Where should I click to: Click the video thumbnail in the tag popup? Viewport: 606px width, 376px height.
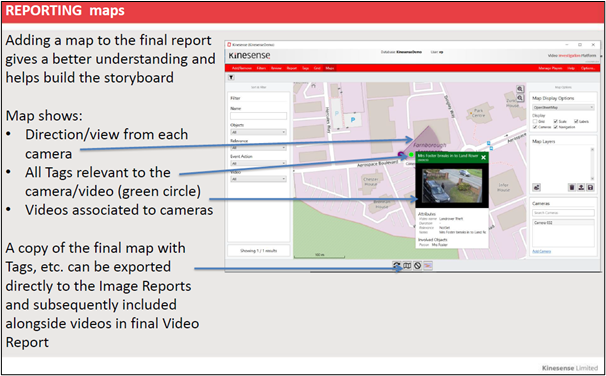point(452,186)
